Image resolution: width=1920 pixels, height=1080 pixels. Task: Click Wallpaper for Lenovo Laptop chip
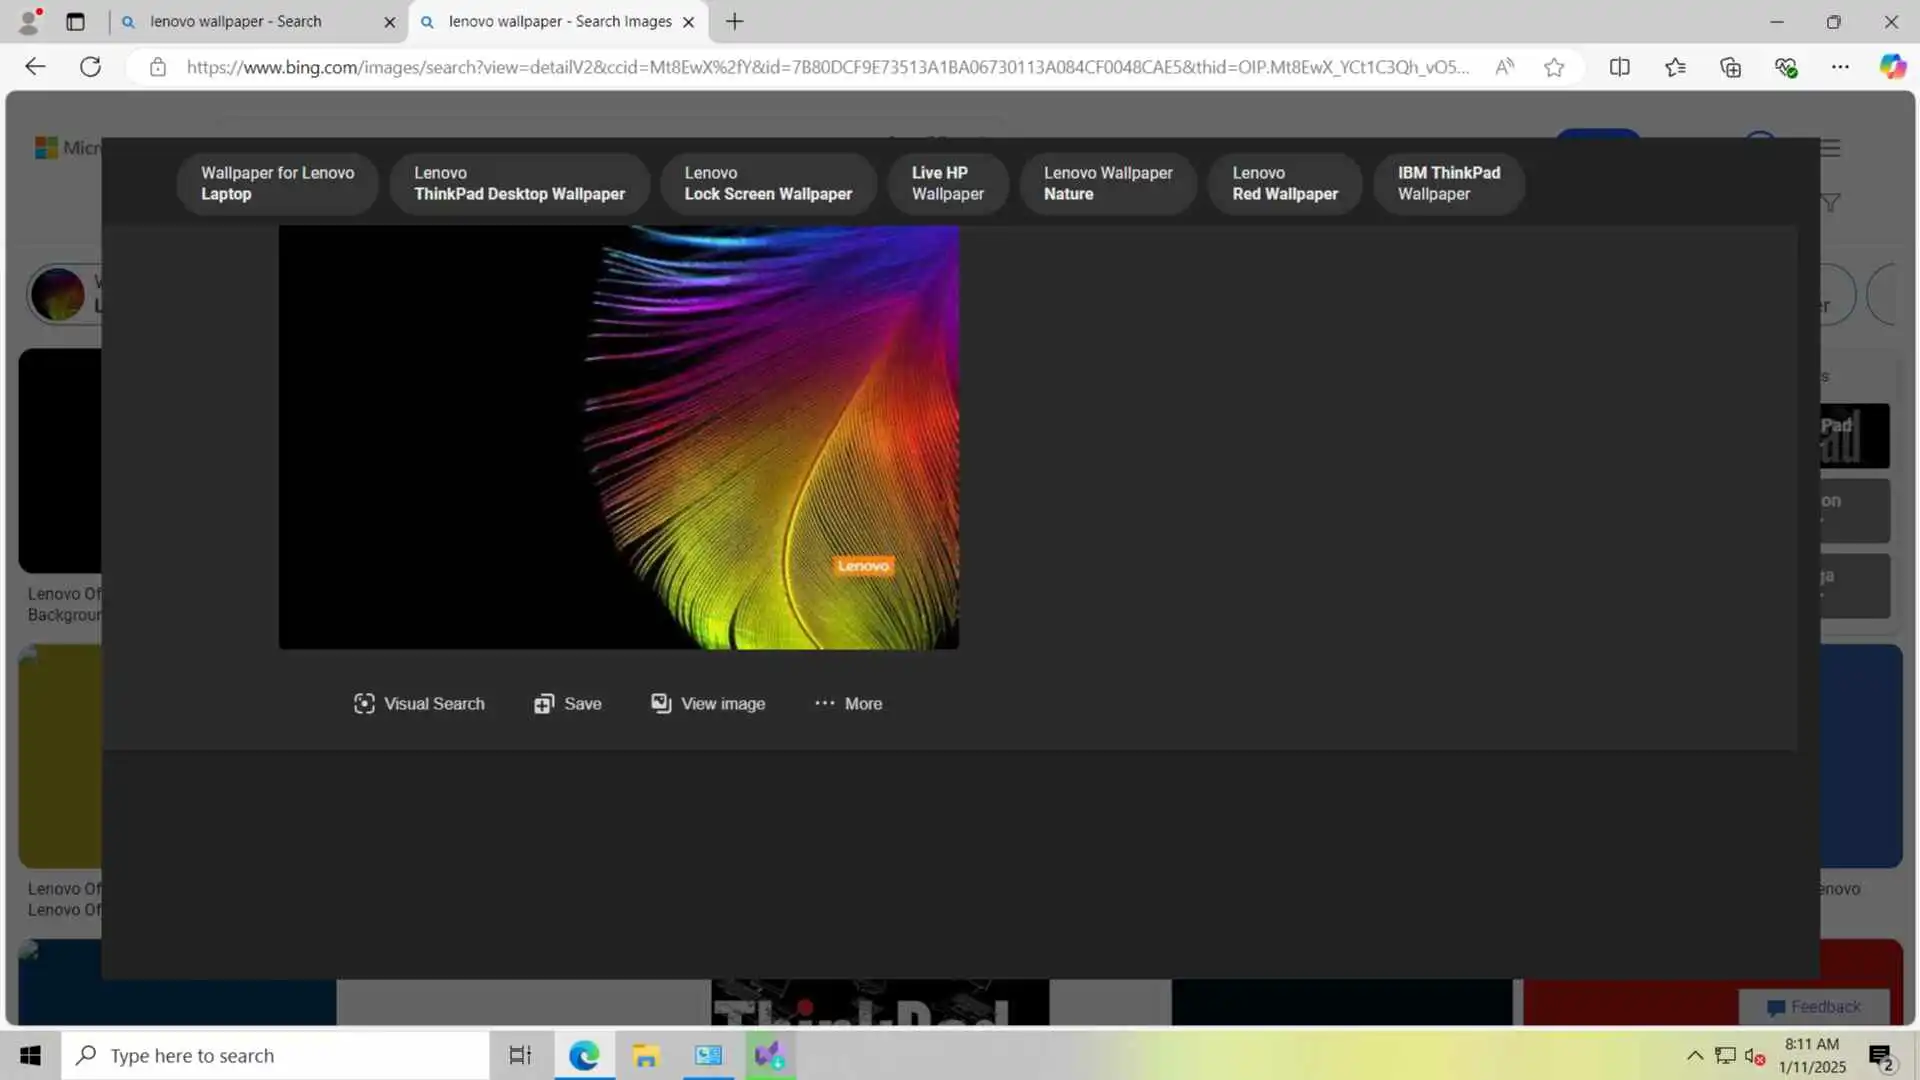coord(277,183)
